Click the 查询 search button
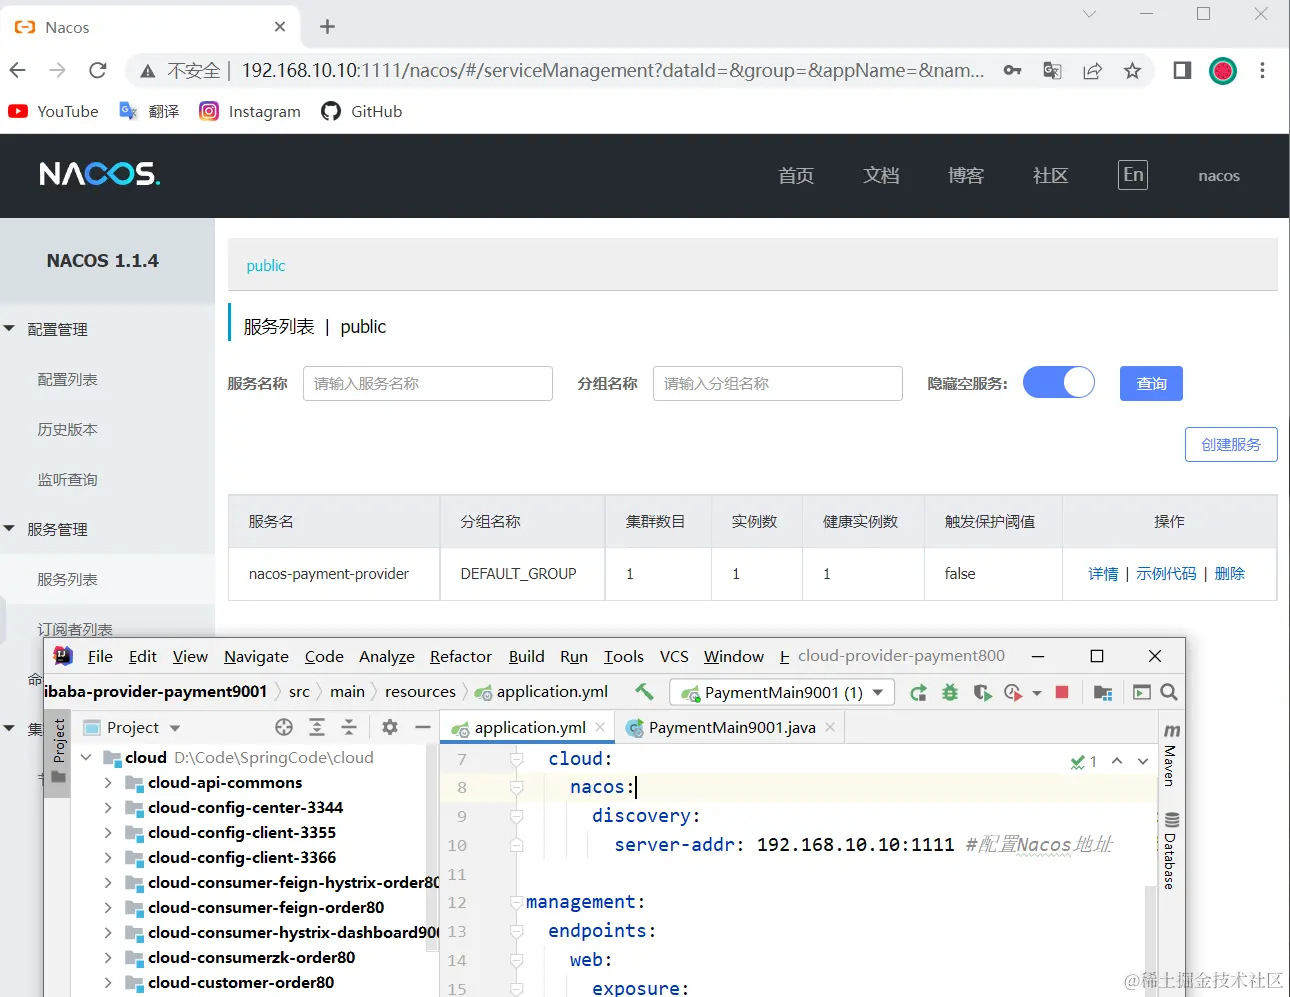 (x=1151, y=383)
